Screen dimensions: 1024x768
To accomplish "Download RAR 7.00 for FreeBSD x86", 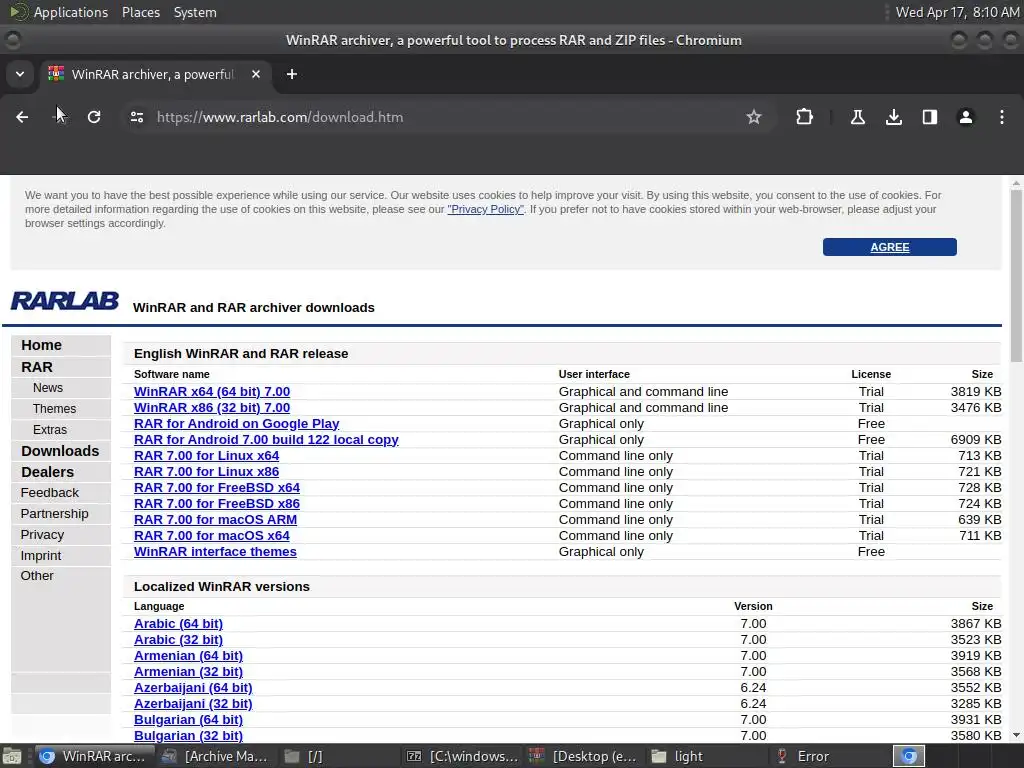I will [x=217, y=504].
